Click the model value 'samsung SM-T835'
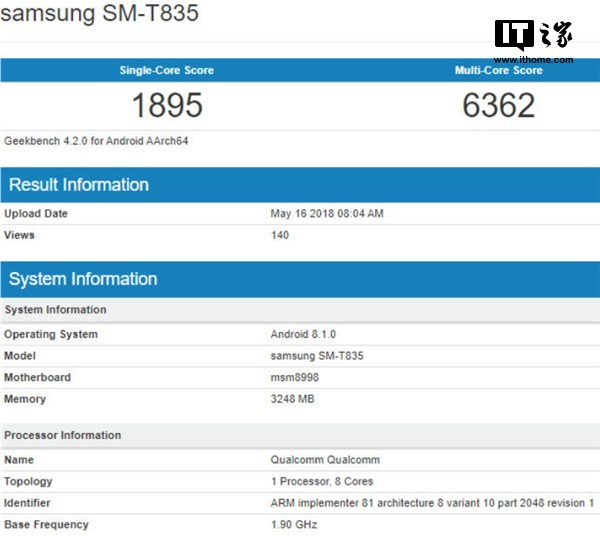Screen dimensions: 600x536 click(x=317, y=356)
